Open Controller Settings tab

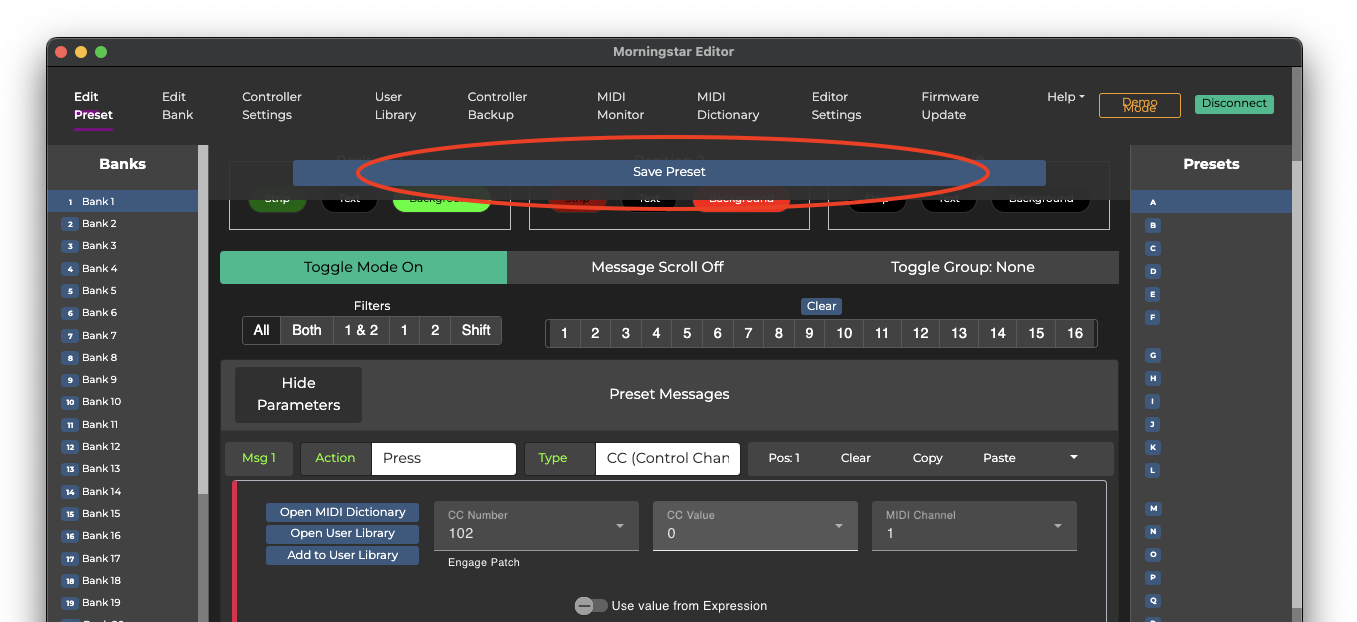[271, 106]
